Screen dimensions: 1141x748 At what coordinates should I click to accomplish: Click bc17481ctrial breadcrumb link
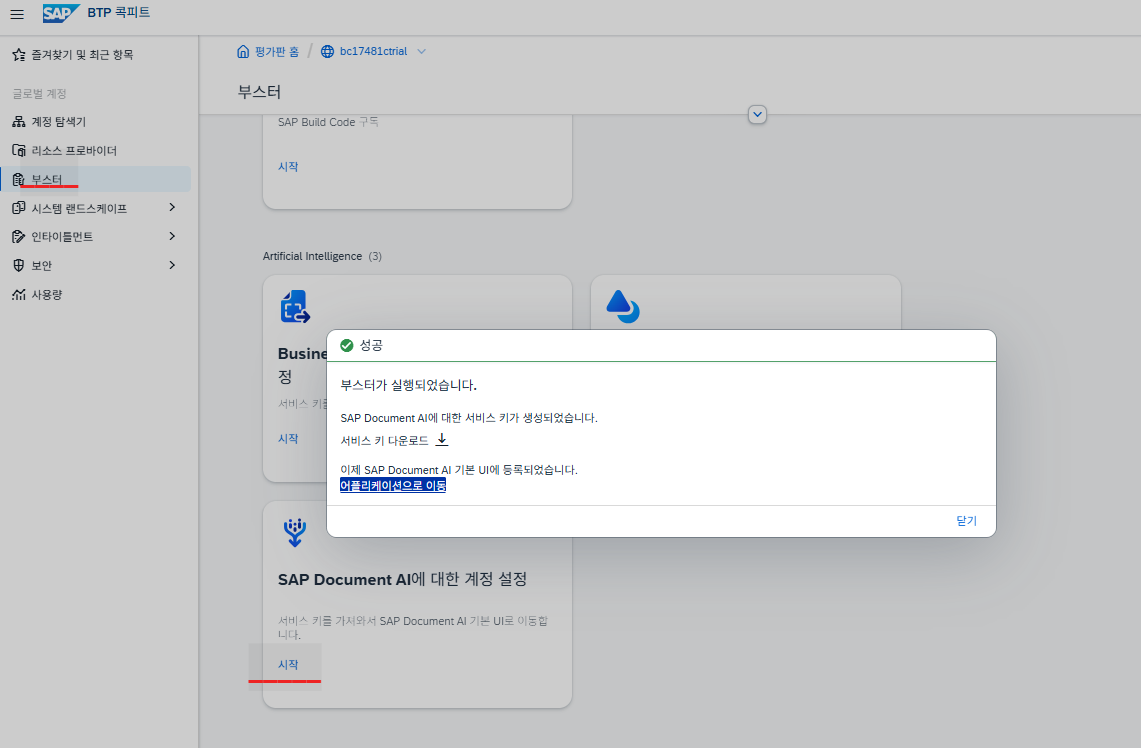(x=373, y=52)
